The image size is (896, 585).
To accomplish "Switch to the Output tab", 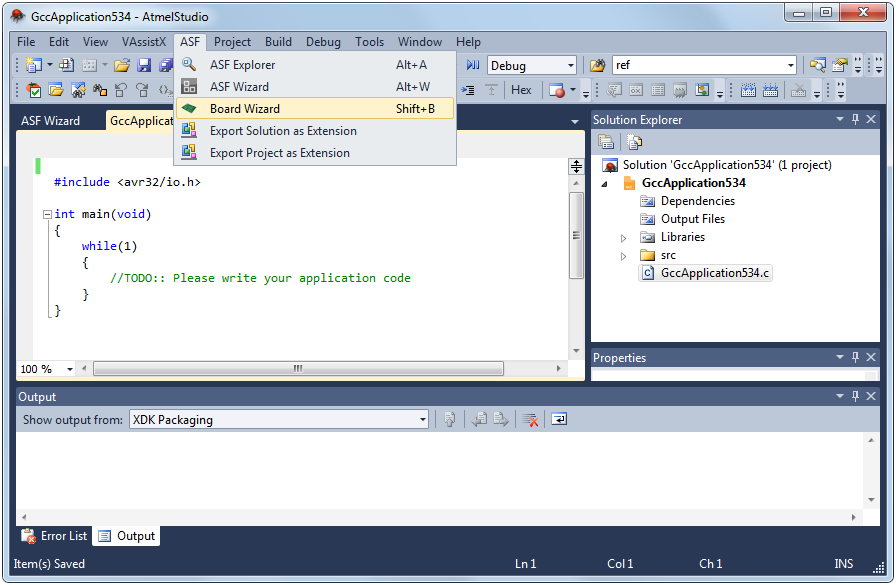I will click(127, 536).
